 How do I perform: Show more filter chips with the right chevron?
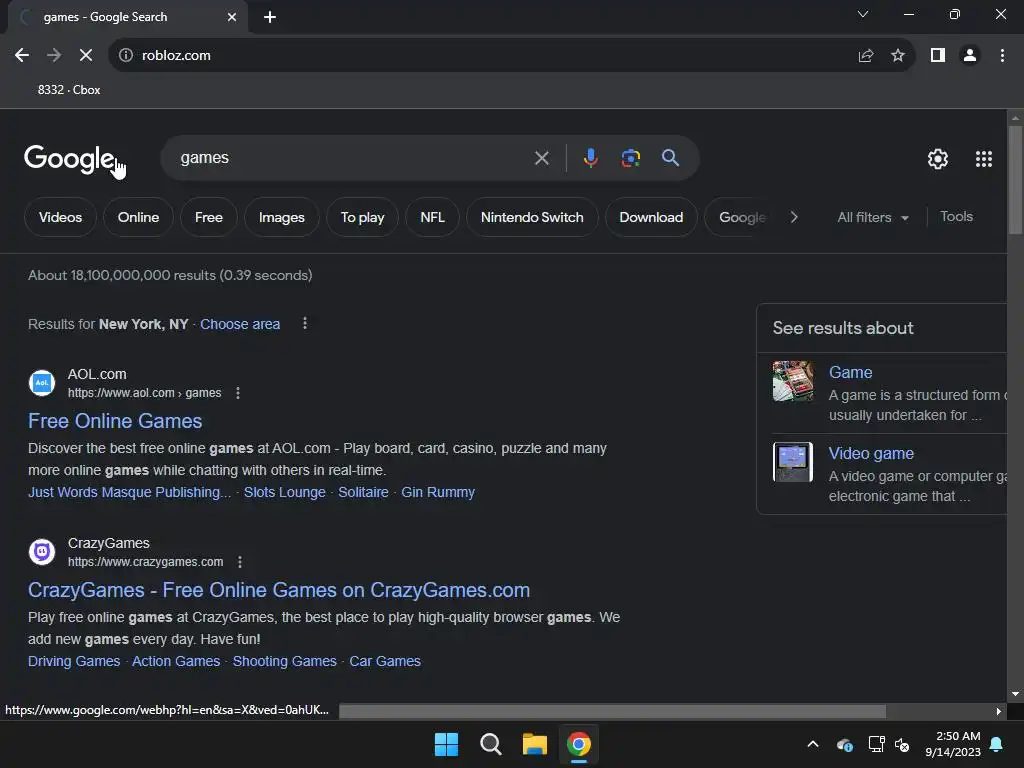pyautogui.click(x=794, y=217)
